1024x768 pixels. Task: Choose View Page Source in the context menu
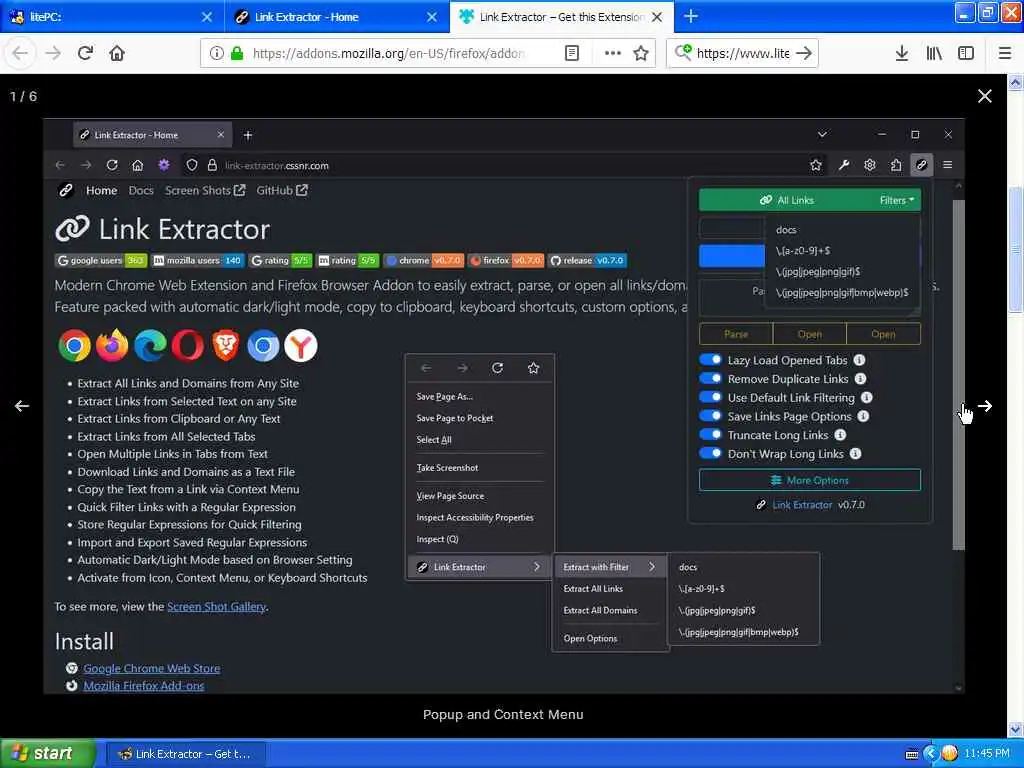tap(451, 496)
